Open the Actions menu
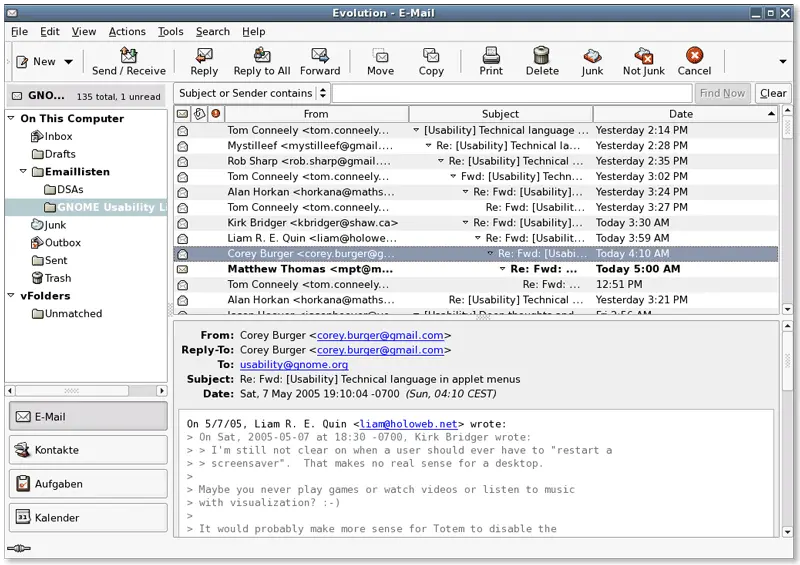This screenshot has width=800, height=565. tap(127, 32)
